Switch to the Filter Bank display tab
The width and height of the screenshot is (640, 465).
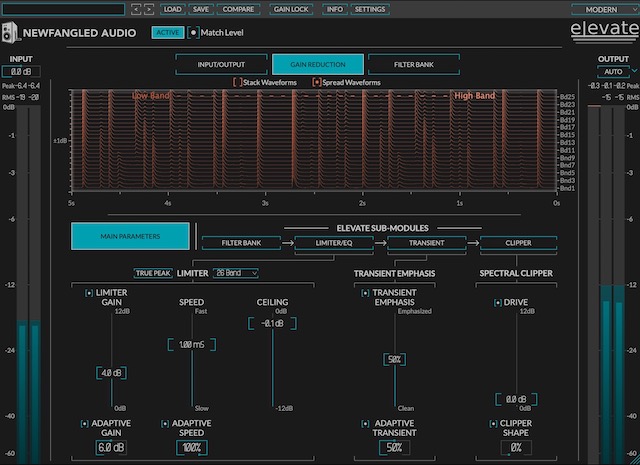(413, 64)
